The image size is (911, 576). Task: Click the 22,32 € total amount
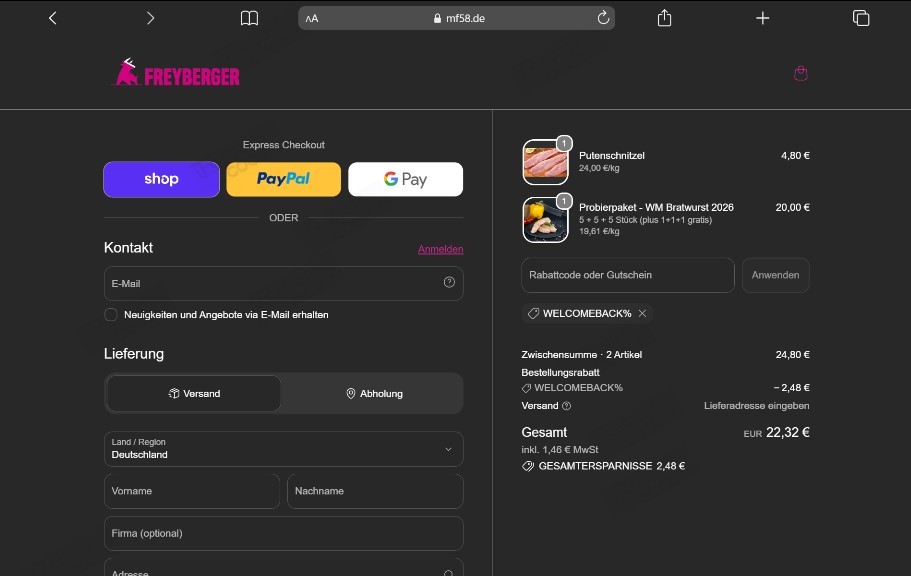[788, 432]
